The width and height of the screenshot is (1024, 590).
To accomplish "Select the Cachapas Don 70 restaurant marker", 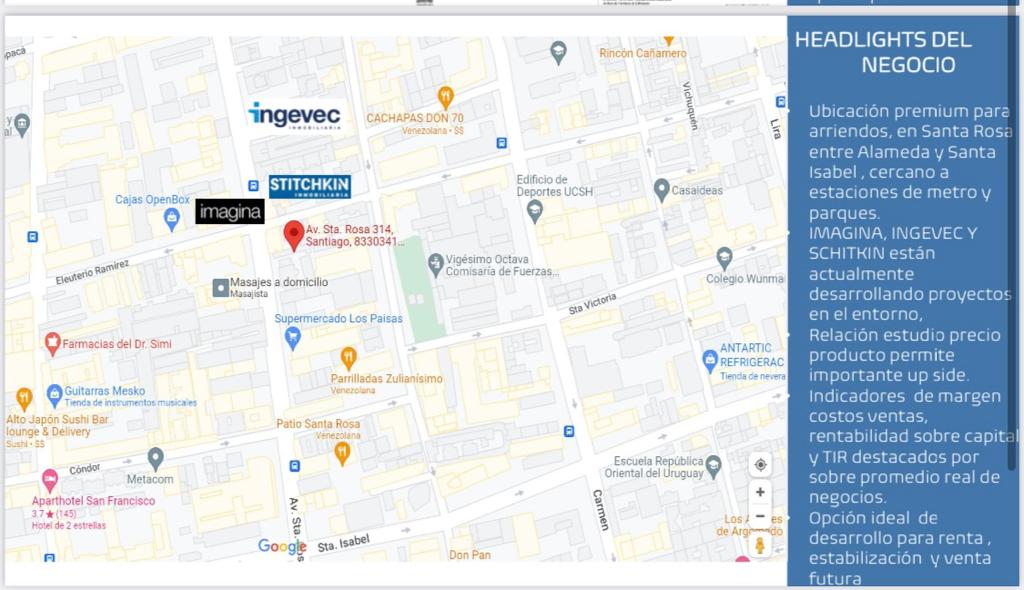I will pos(445,97).
